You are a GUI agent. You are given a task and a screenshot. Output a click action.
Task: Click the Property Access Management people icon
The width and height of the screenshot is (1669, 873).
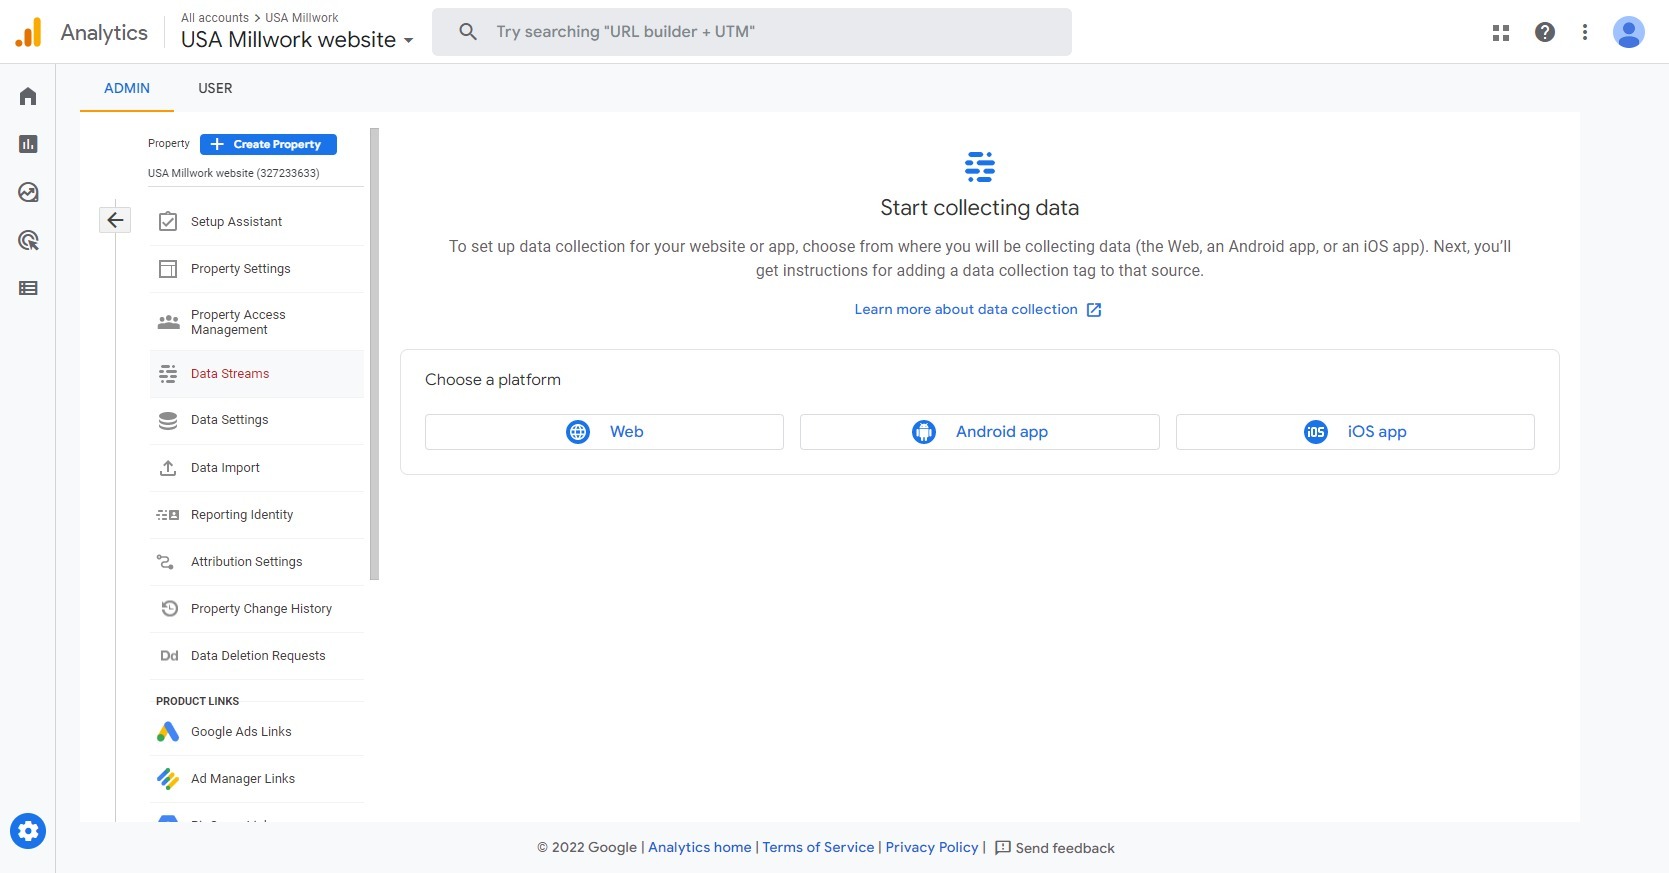click(x=168, y=322)
